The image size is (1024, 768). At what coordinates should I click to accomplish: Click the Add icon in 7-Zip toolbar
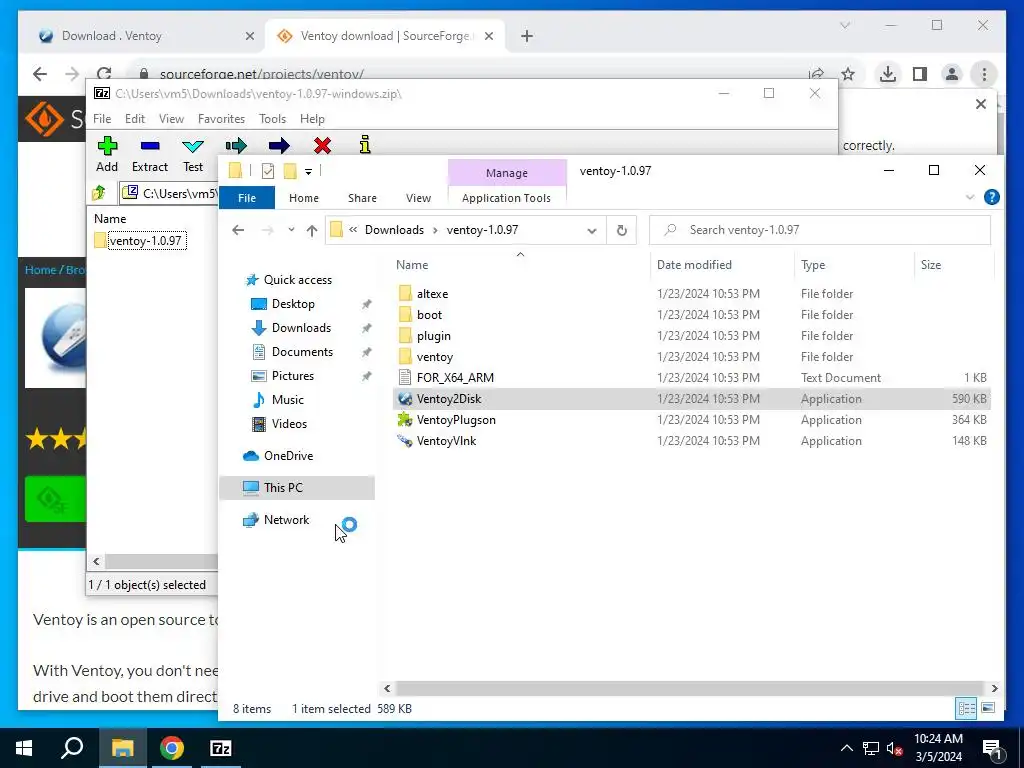(x=107, y=145)
